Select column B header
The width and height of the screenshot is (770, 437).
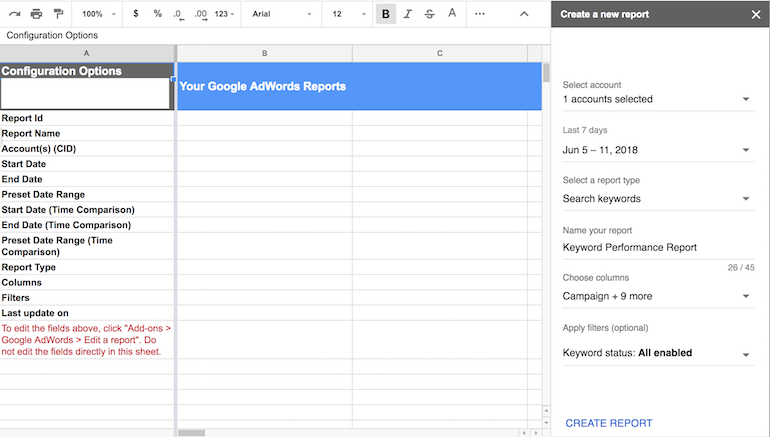(x=264, y=54)
